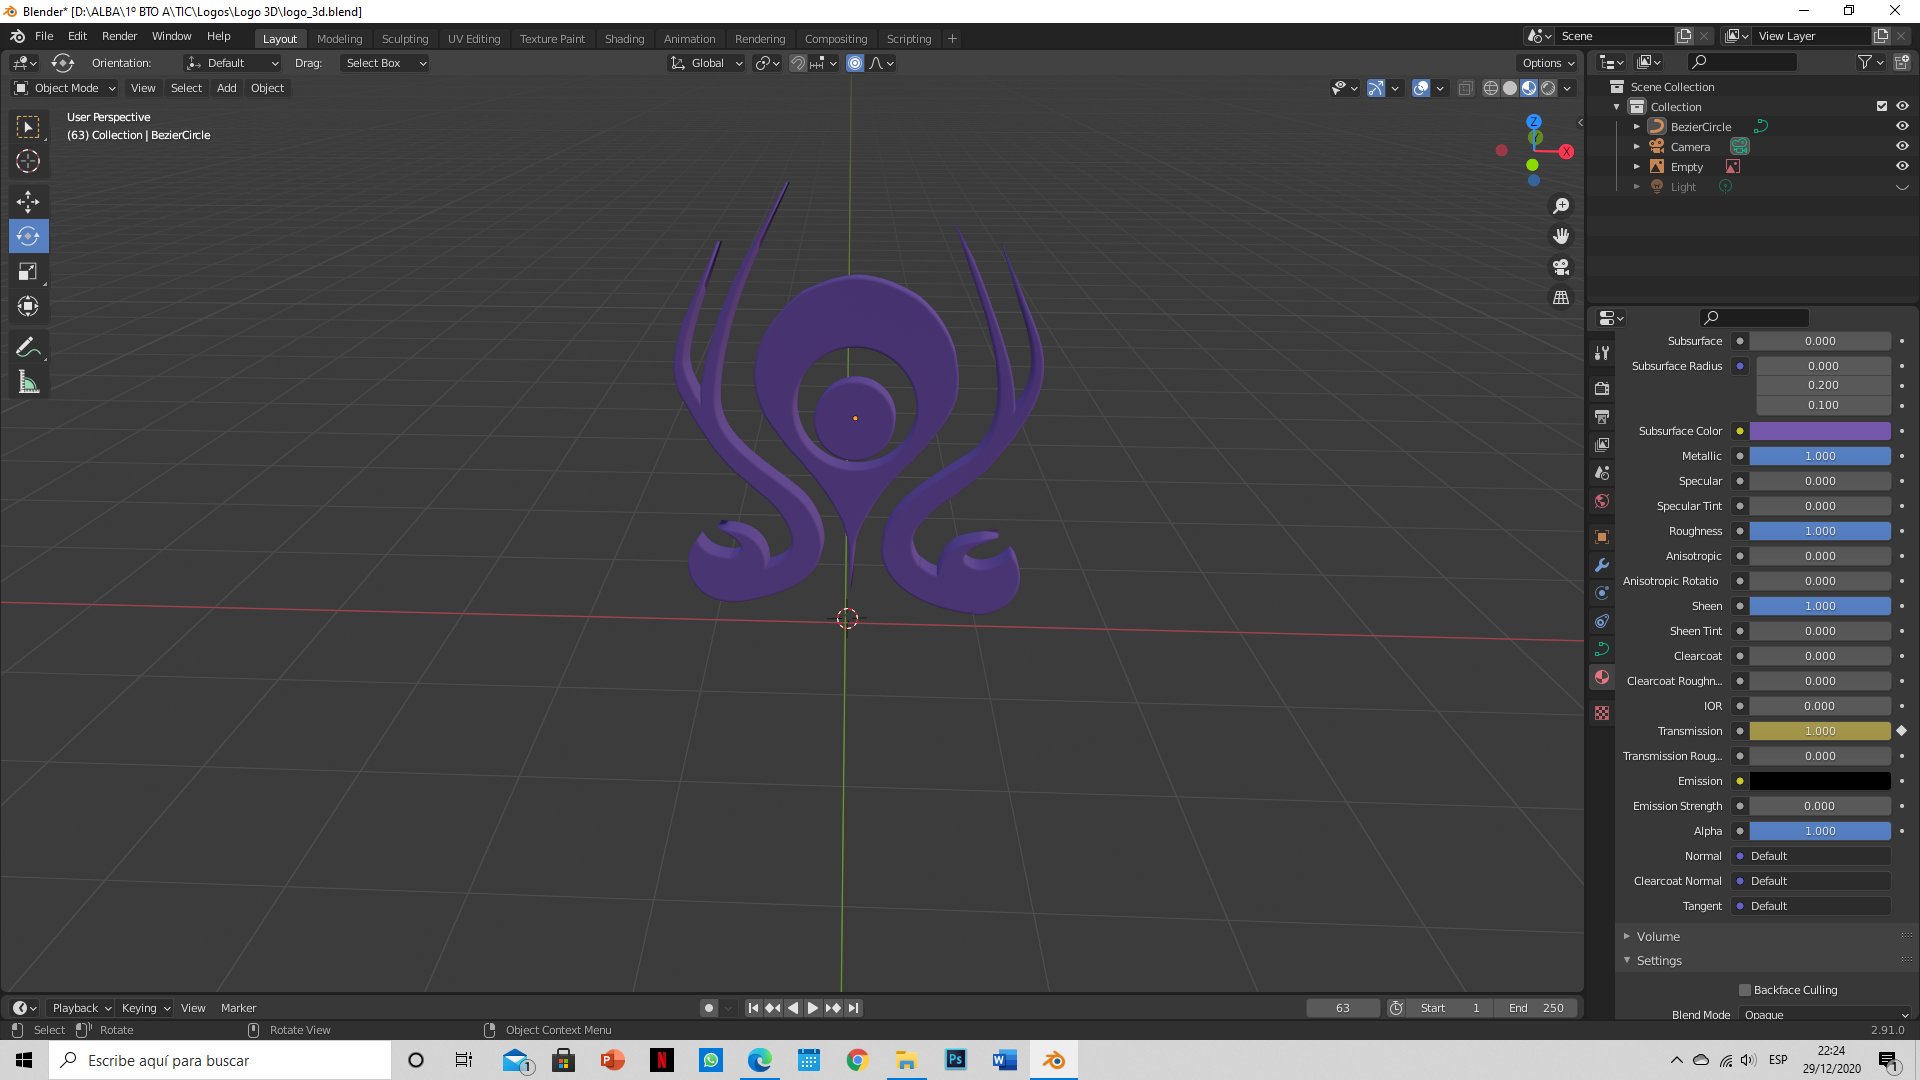This screenshot has height=1080, width=1920.
Task: Hide BezierCircle using its eye icon
Action: [1902, 126]
